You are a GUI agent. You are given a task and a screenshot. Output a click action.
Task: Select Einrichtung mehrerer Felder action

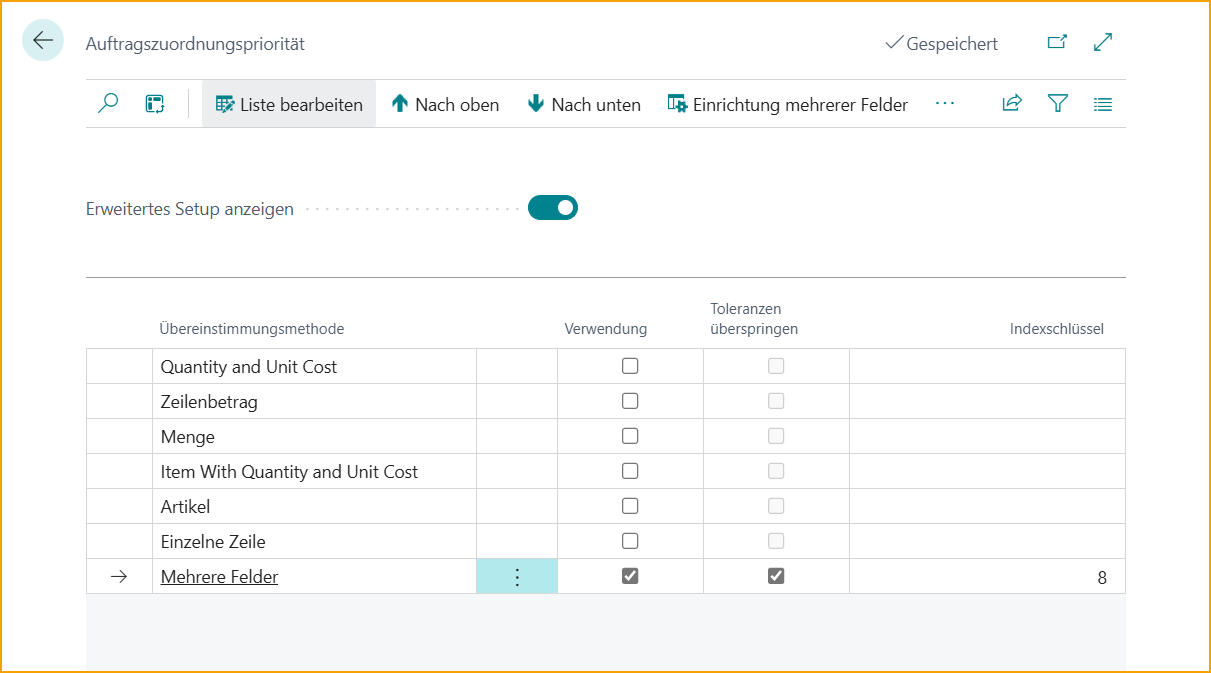click(788, 104)
